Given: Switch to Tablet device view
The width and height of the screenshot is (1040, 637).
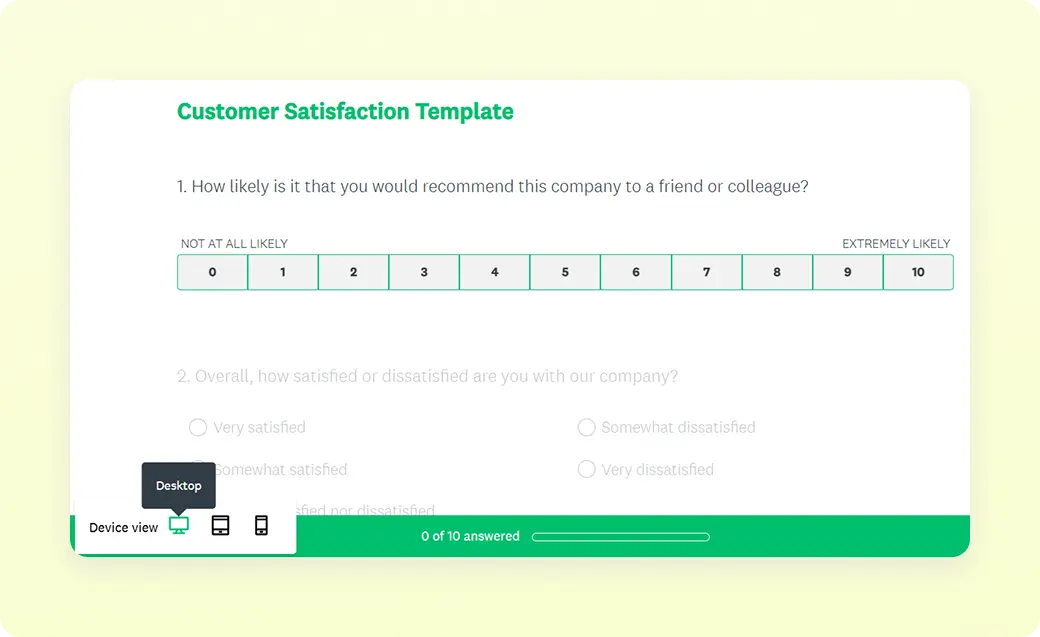Looking at the screenshot, I should 220,526.
